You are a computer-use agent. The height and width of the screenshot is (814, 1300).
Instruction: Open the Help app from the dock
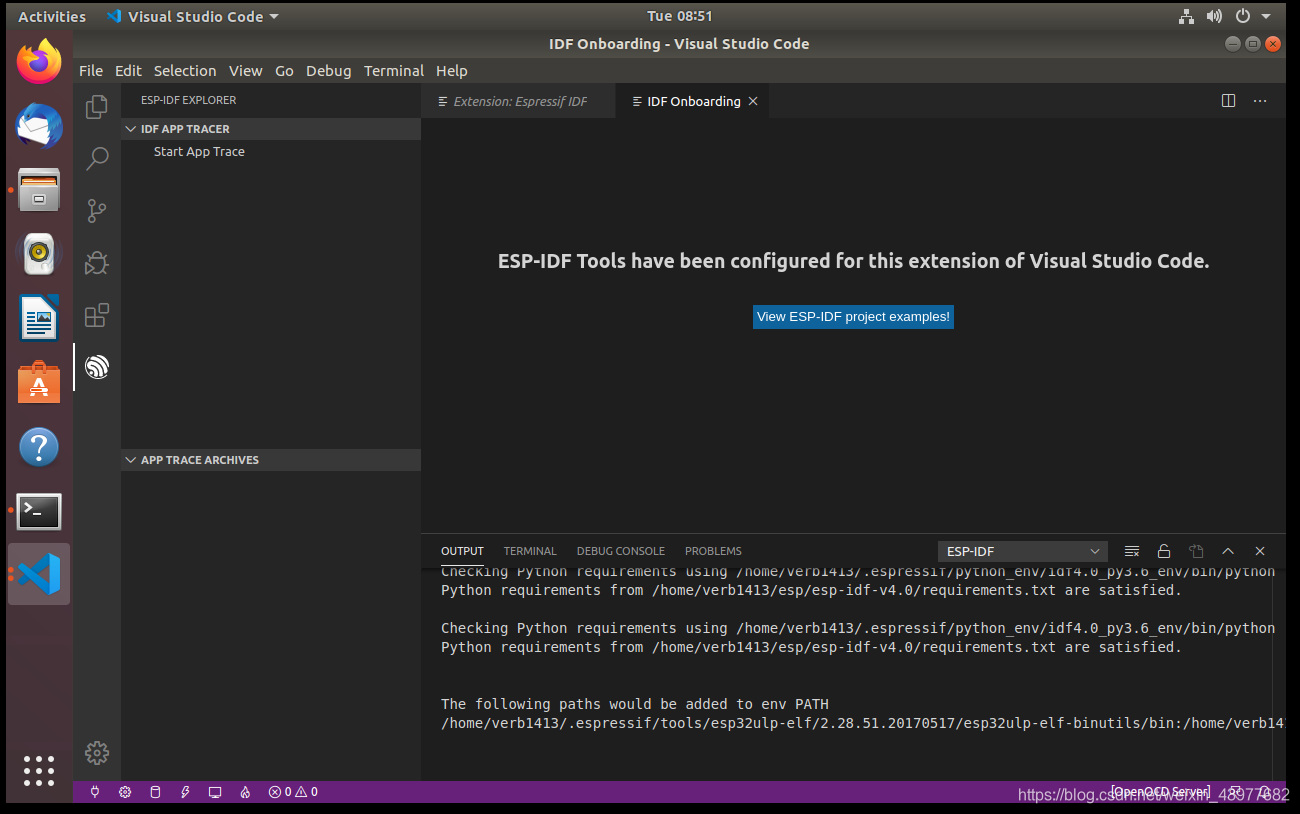point(39,447)
